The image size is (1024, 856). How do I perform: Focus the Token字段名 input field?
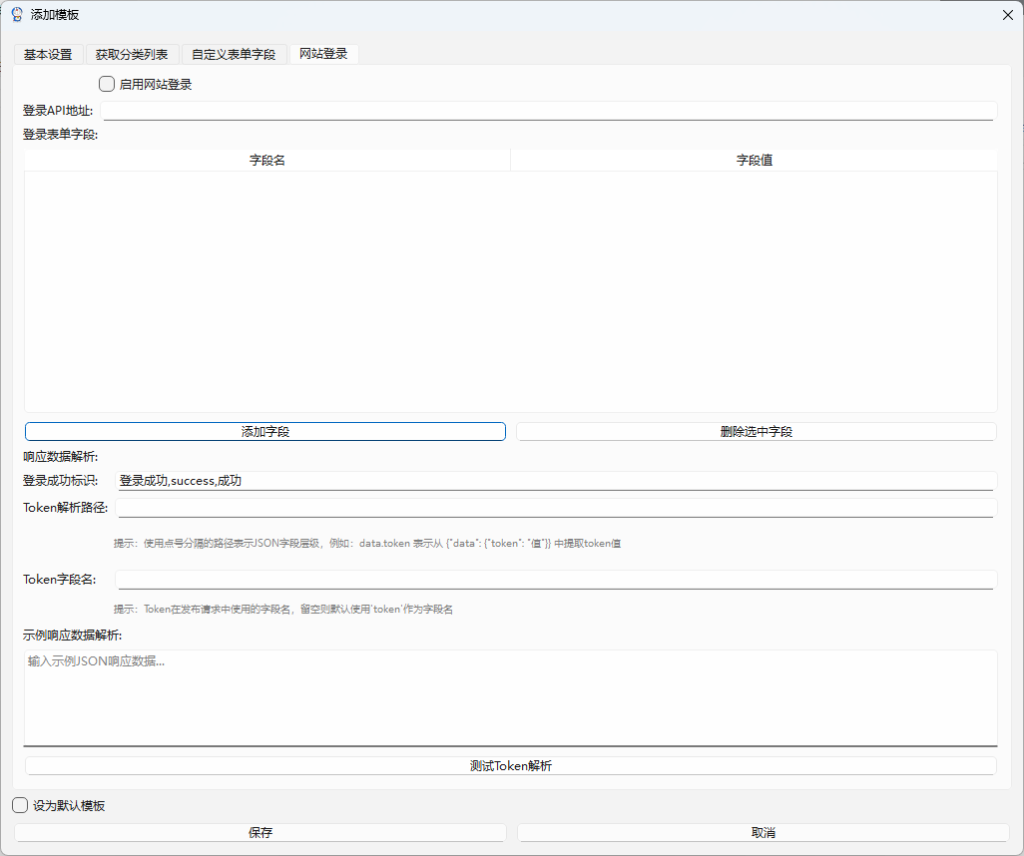point(556,580)
